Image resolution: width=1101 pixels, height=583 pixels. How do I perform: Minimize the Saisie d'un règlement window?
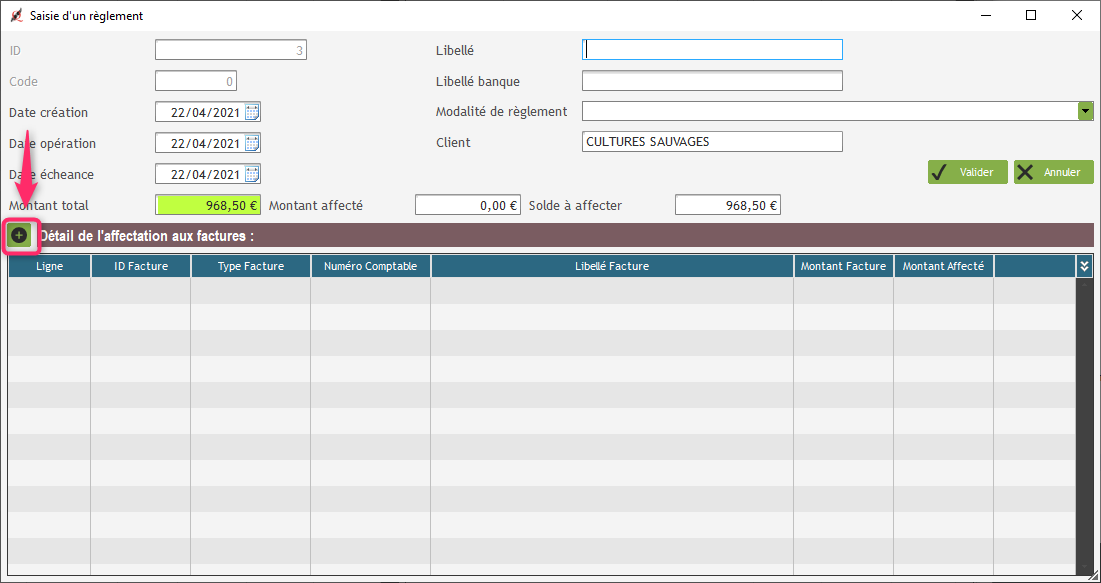(988, 15)
